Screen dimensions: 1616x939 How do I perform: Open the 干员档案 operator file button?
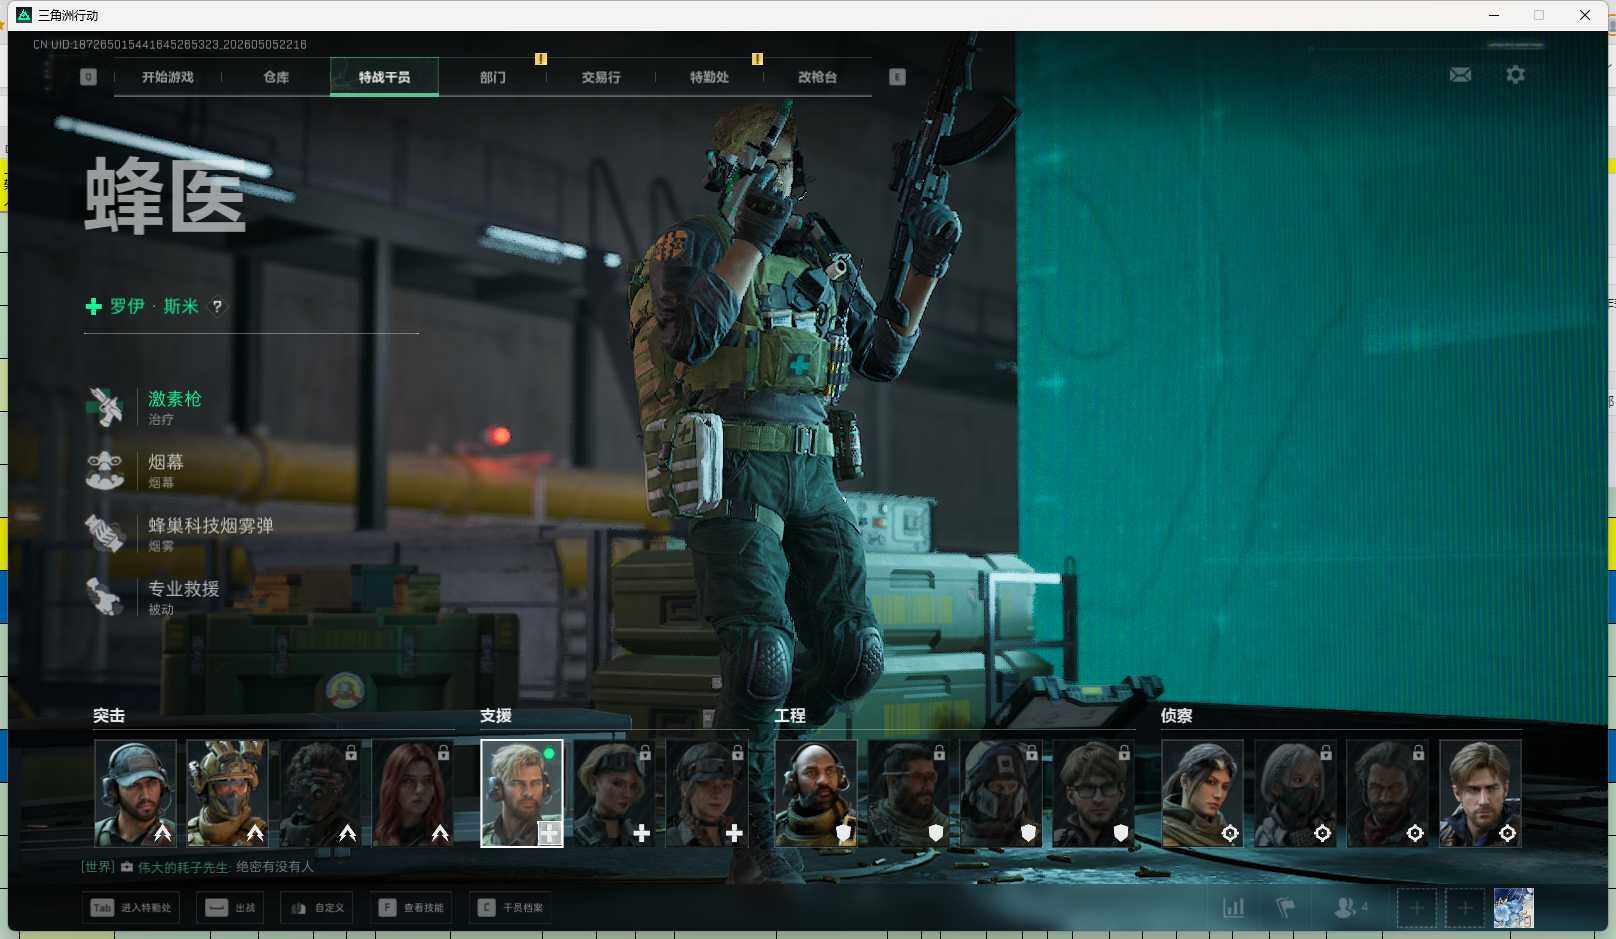[x=510, y=908]
